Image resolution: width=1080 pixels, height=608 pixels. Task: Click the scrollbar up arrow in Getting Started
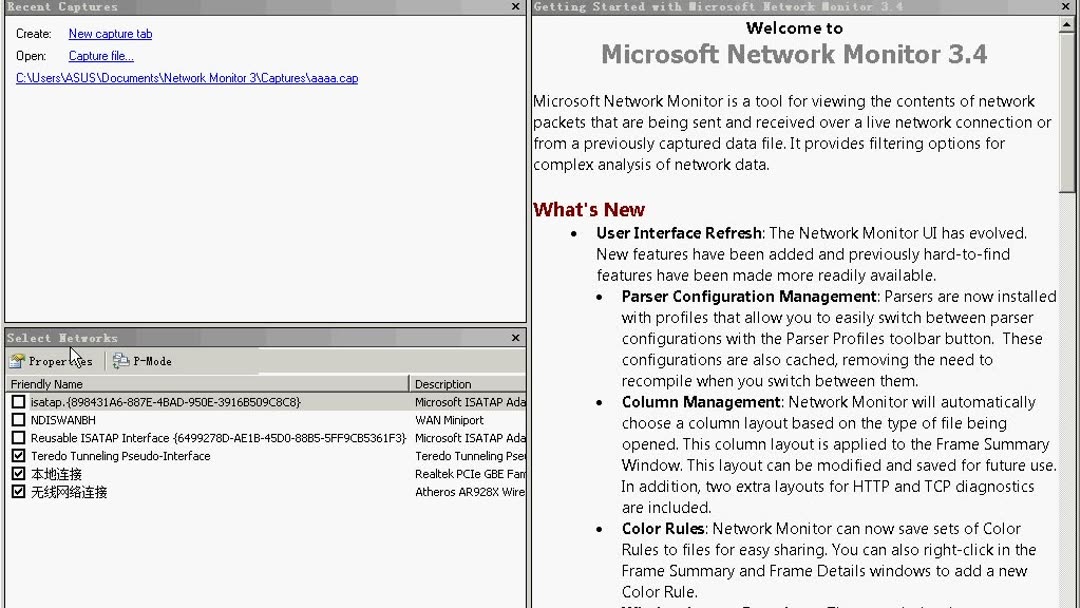(1067, 24)
